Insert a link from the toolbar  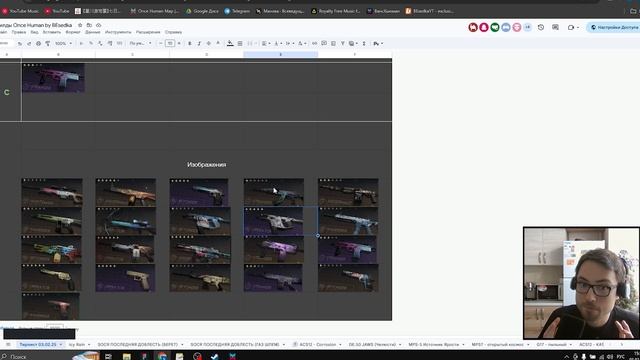[314, 43]
